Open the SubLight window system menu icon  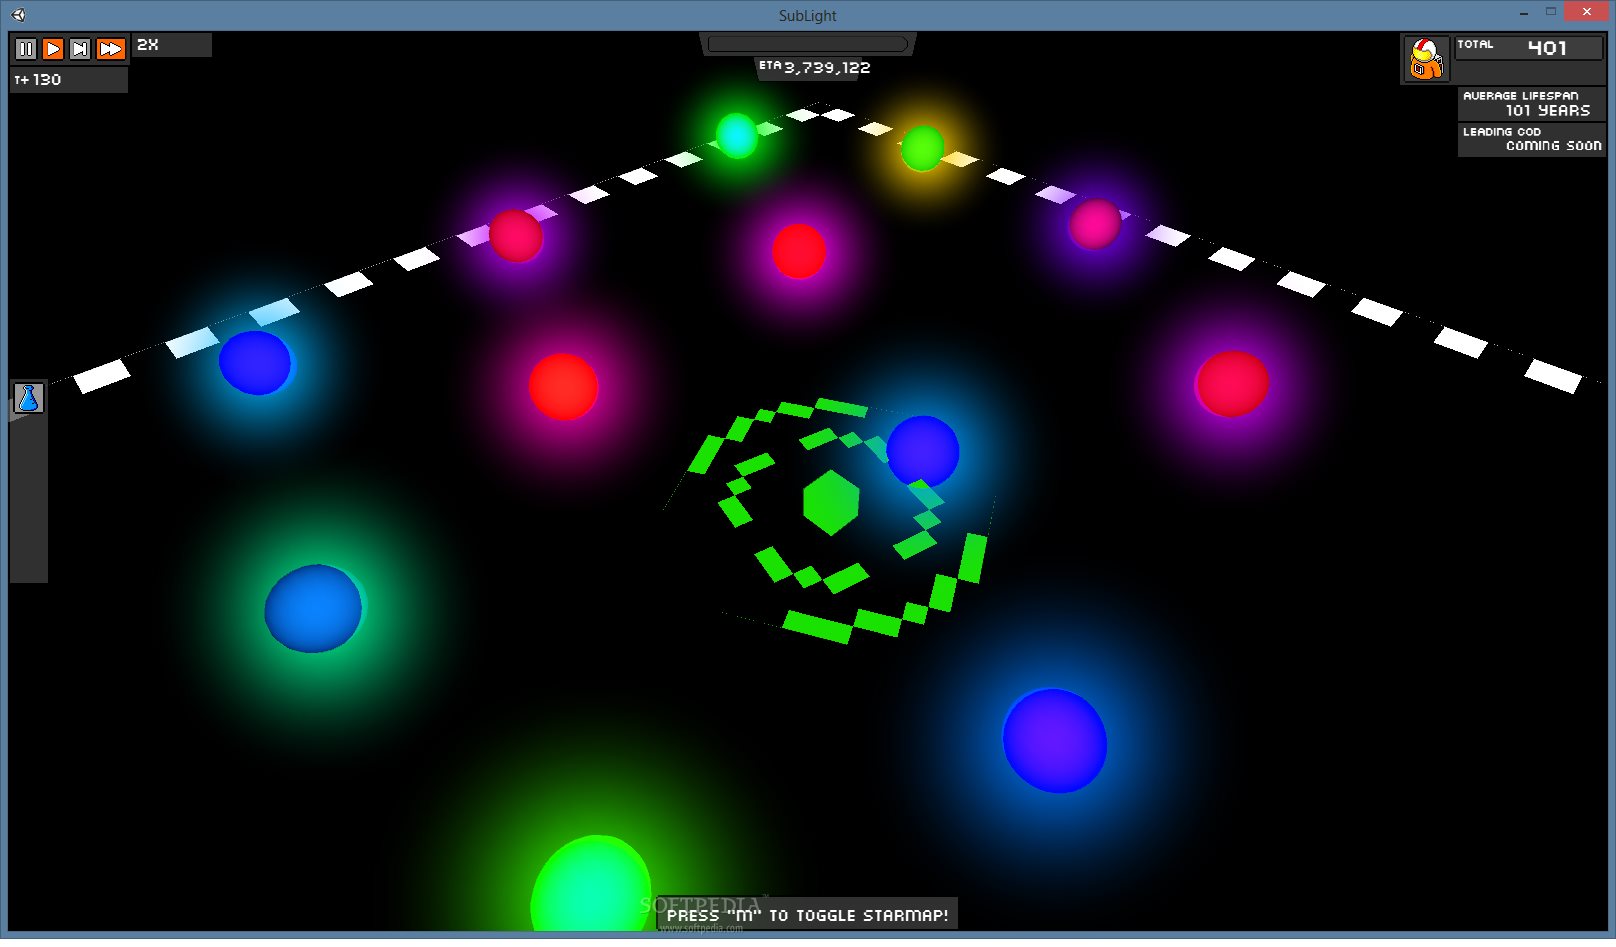(19, 15)
